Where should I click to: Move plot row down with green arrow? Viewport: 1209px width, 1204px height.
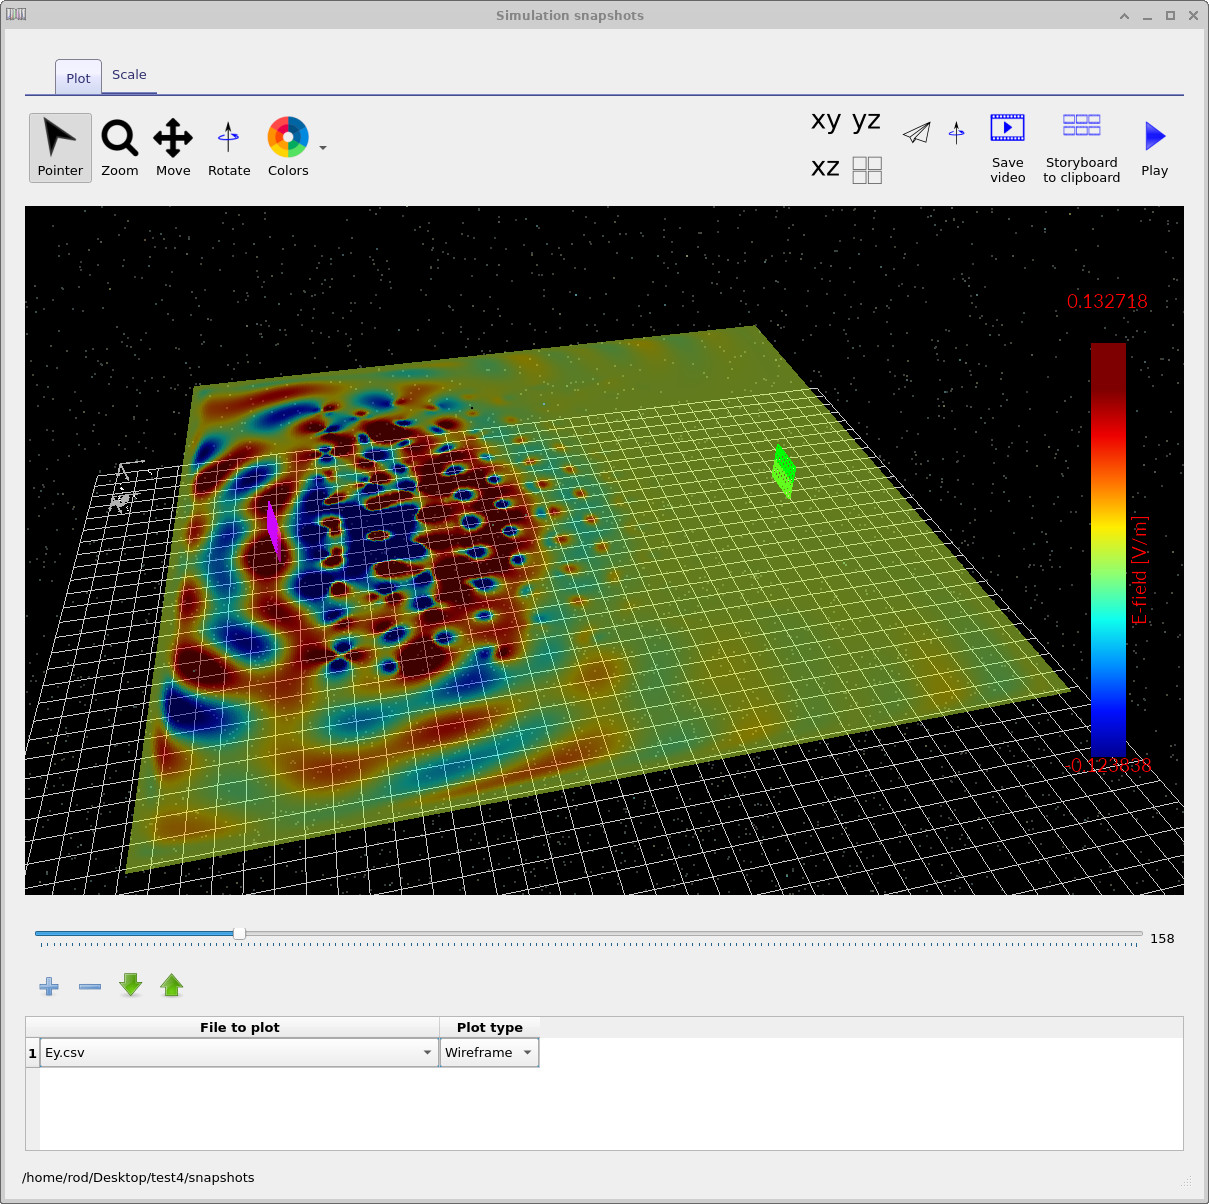(131, 985)
